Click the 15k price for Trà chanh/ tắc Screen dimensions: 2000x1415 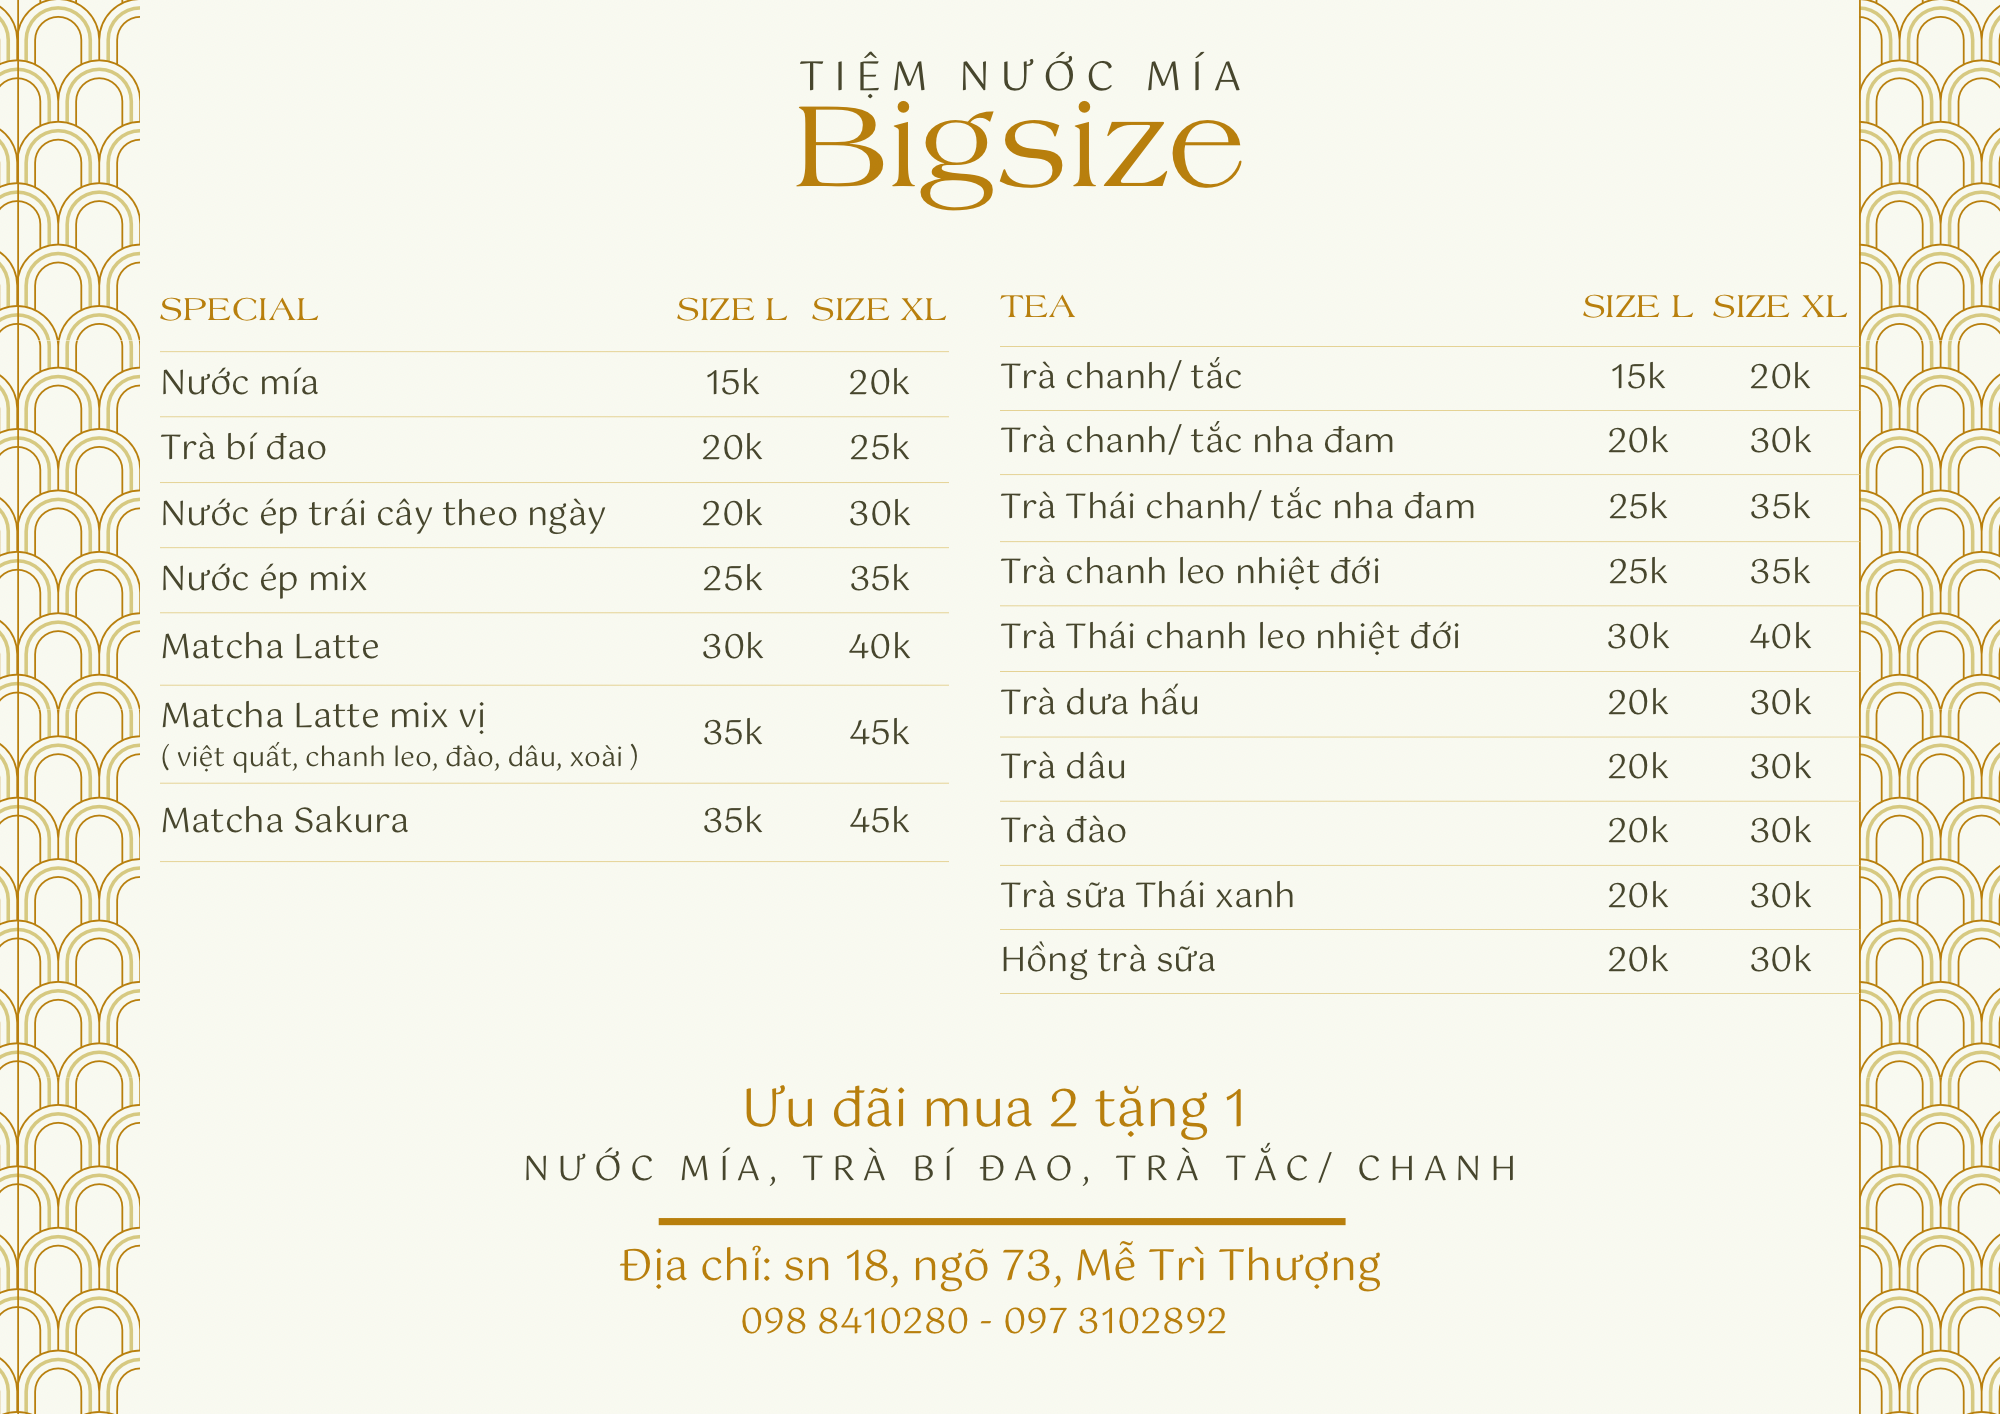(1637, 376)
